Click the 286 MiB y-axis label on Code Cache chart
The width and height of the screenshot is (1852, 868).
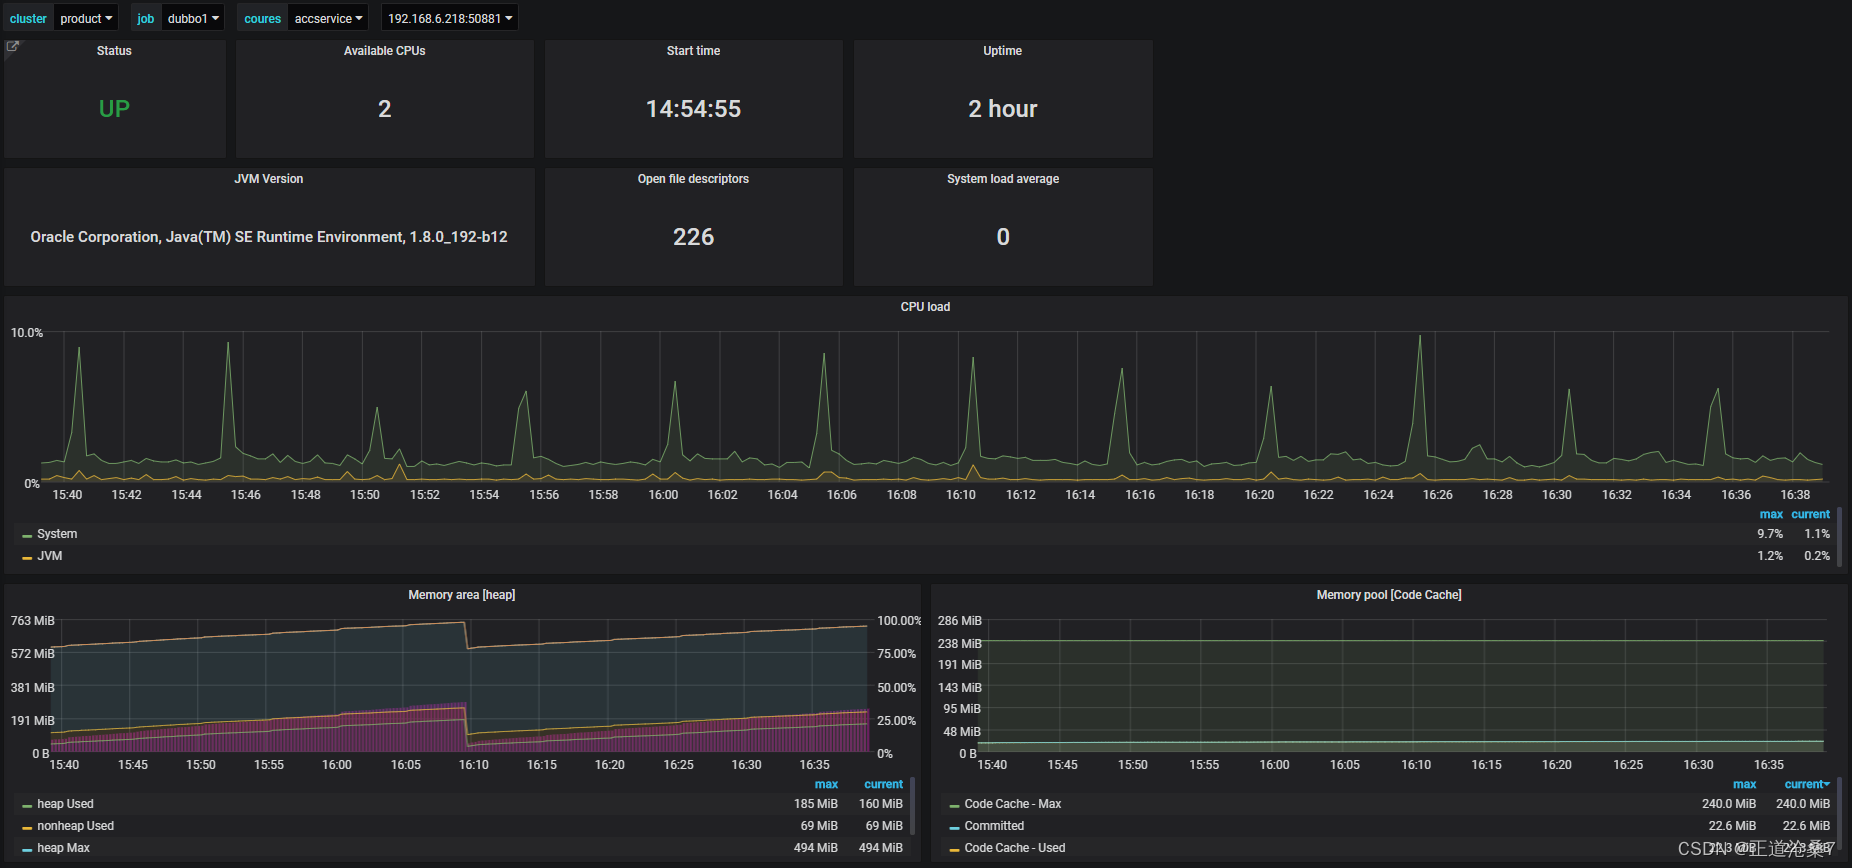click(960, 621)
